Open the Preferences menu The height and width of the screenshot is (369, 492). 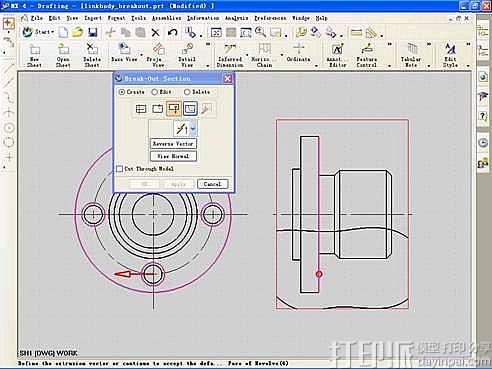pos(270,18)
